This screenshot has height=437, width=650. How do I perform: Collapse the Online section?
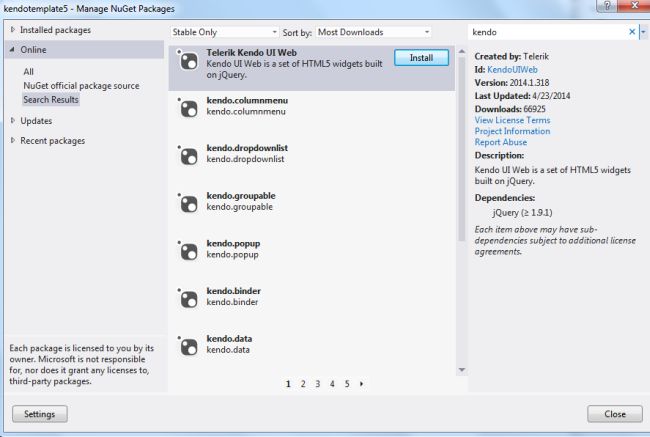coord(12,49)
